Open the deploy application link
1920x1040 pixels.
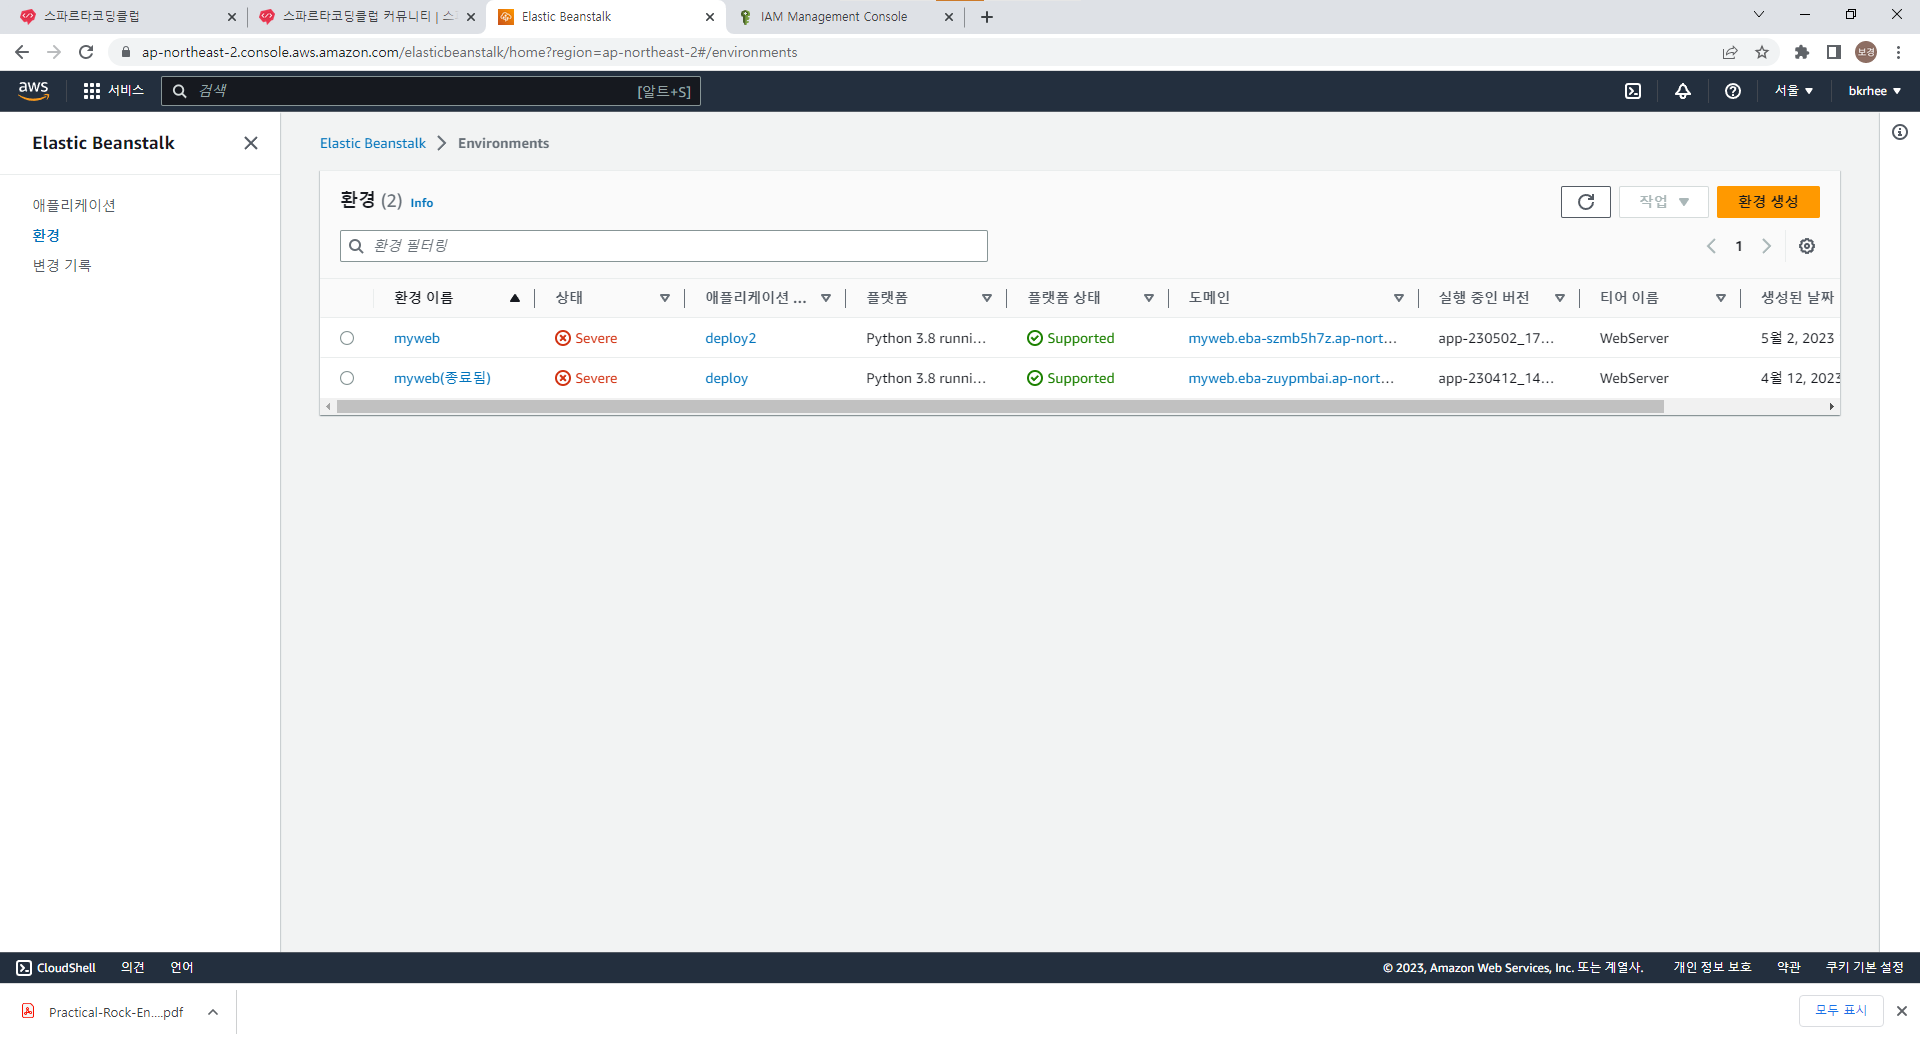tap(727, 378)
